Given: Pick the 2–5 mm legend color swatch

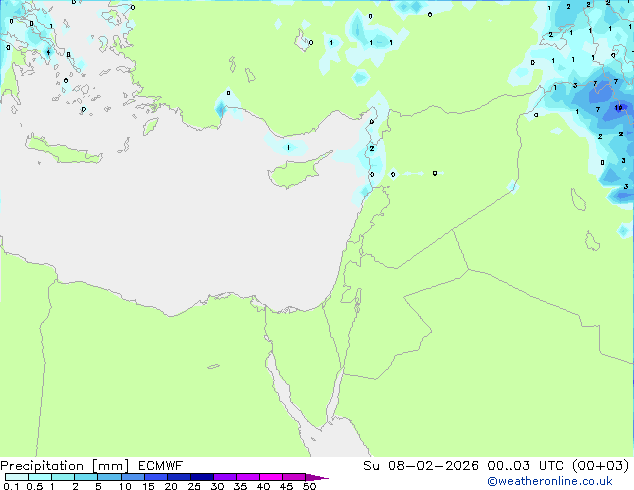Looking at the screenshot, I should (86, 477).
